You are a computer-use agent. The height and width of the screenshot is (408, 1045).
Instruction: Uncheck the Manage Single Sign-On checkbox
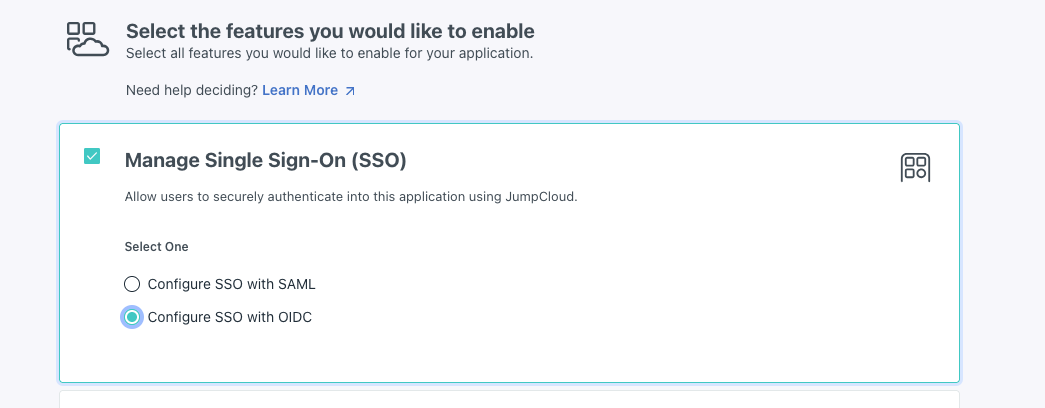tap(92, 156)
